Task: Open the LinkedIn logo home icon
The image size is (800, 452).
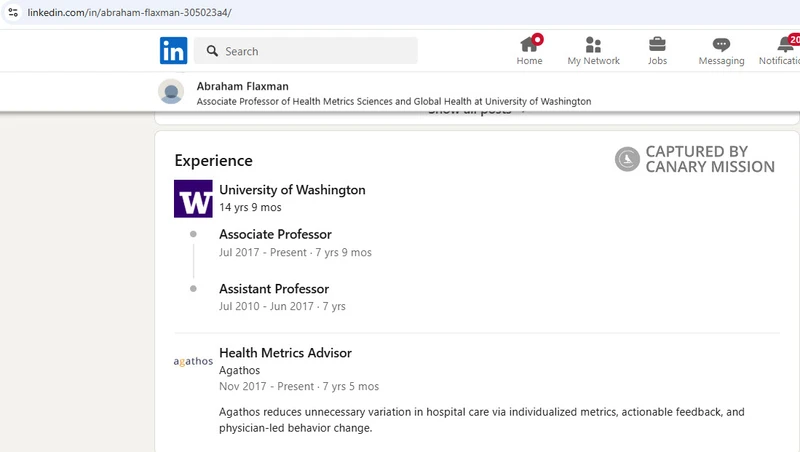Action: [173, 51]
